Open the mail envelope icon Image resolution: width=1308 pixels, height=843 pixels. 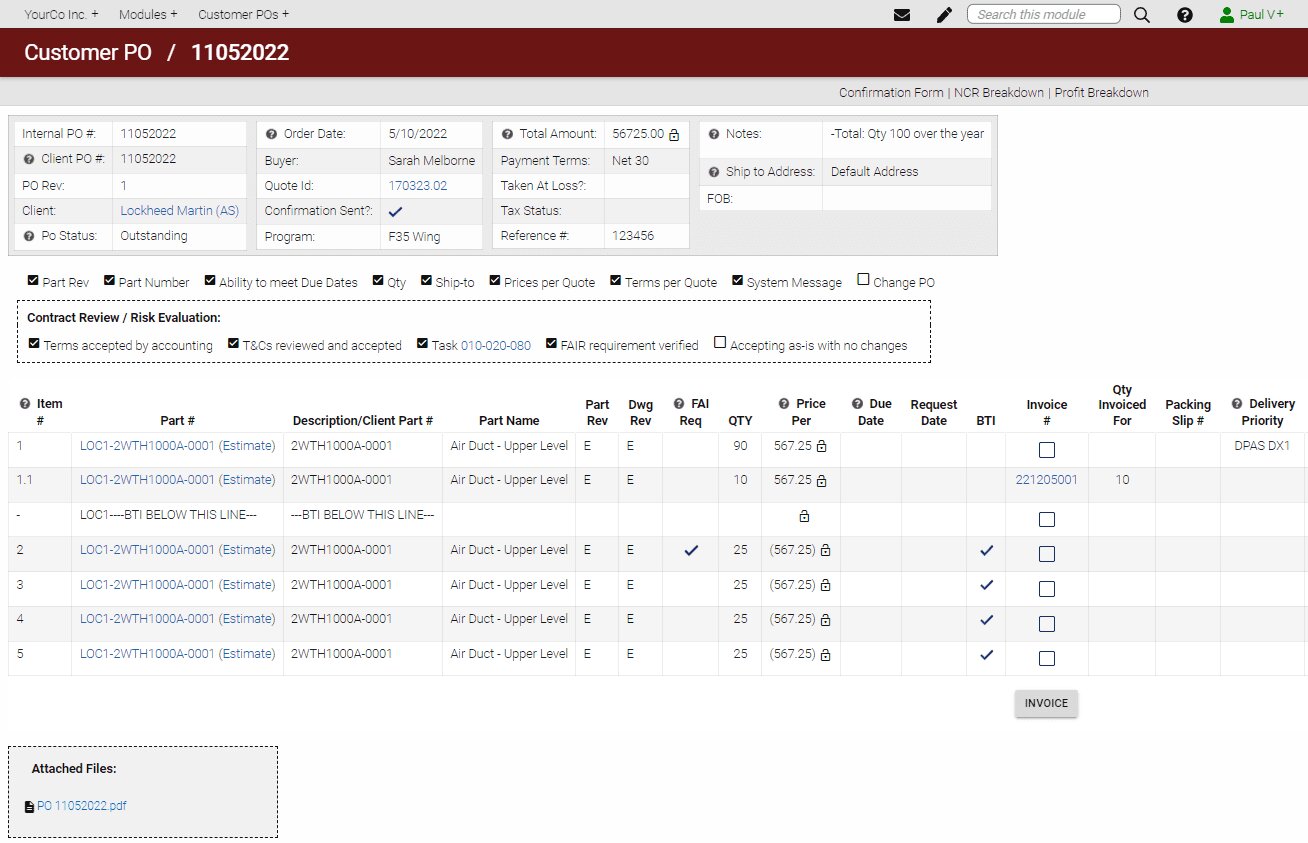pyautogui.click(x=902, y=15)
